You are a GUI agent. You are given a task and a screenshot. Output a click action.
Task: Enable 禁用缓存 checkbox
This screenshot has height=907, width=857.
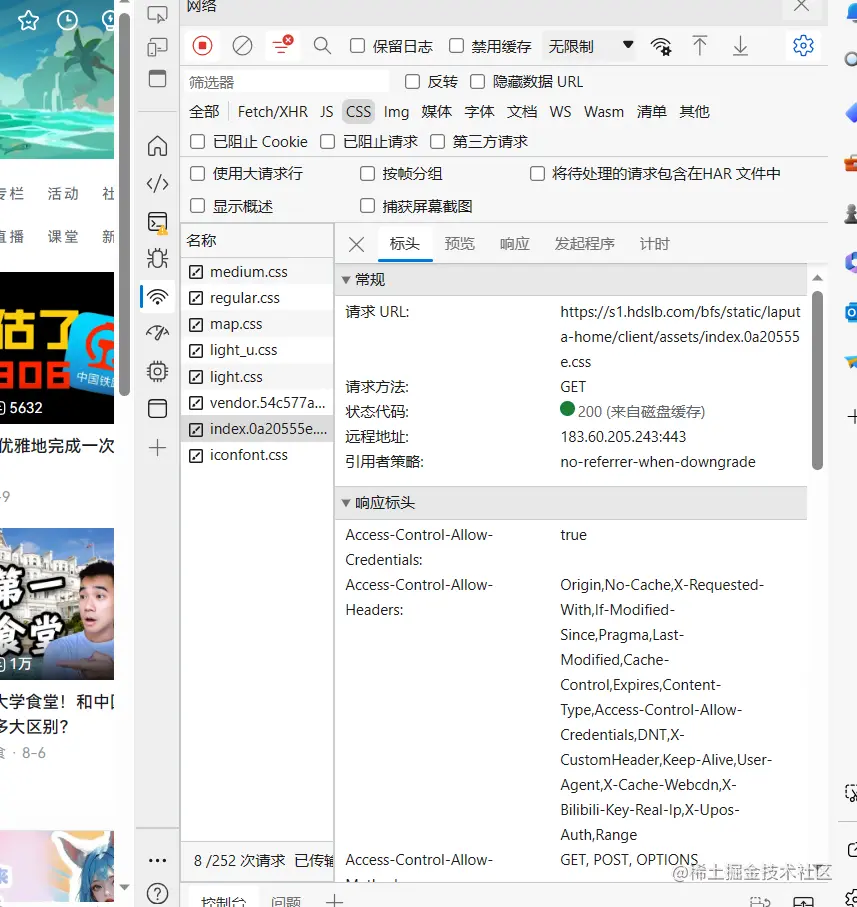456,46
